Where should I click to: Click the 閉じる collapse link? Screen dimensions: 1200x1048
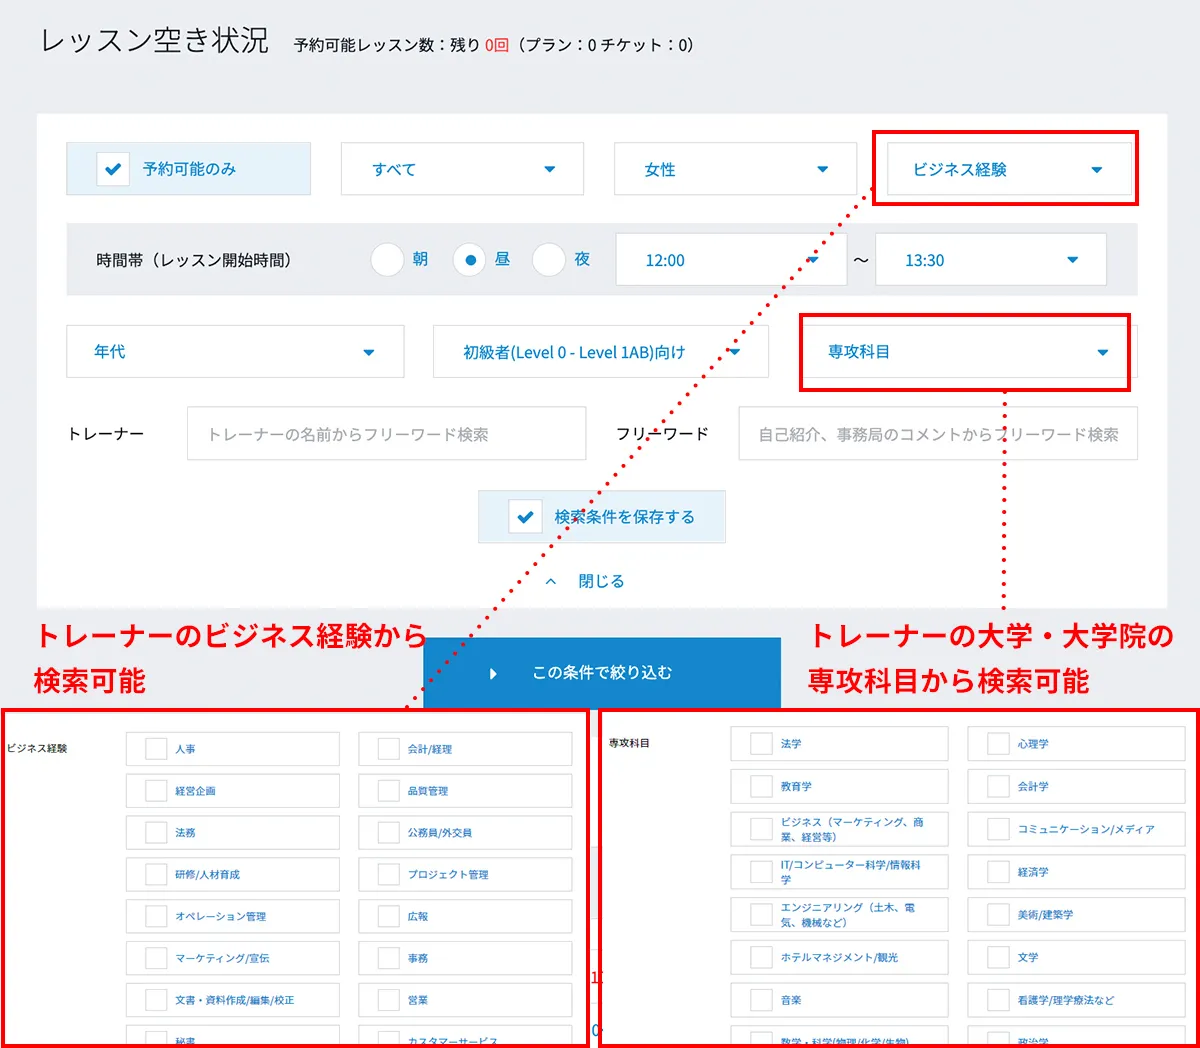pos(600,581)
